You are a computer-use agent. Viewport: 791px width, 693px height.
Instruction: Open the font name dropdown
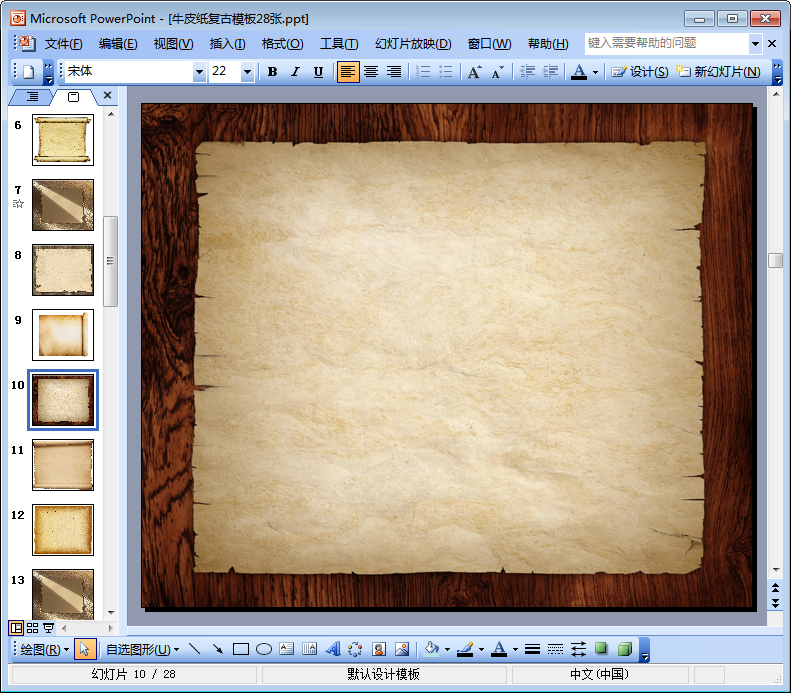199,72
